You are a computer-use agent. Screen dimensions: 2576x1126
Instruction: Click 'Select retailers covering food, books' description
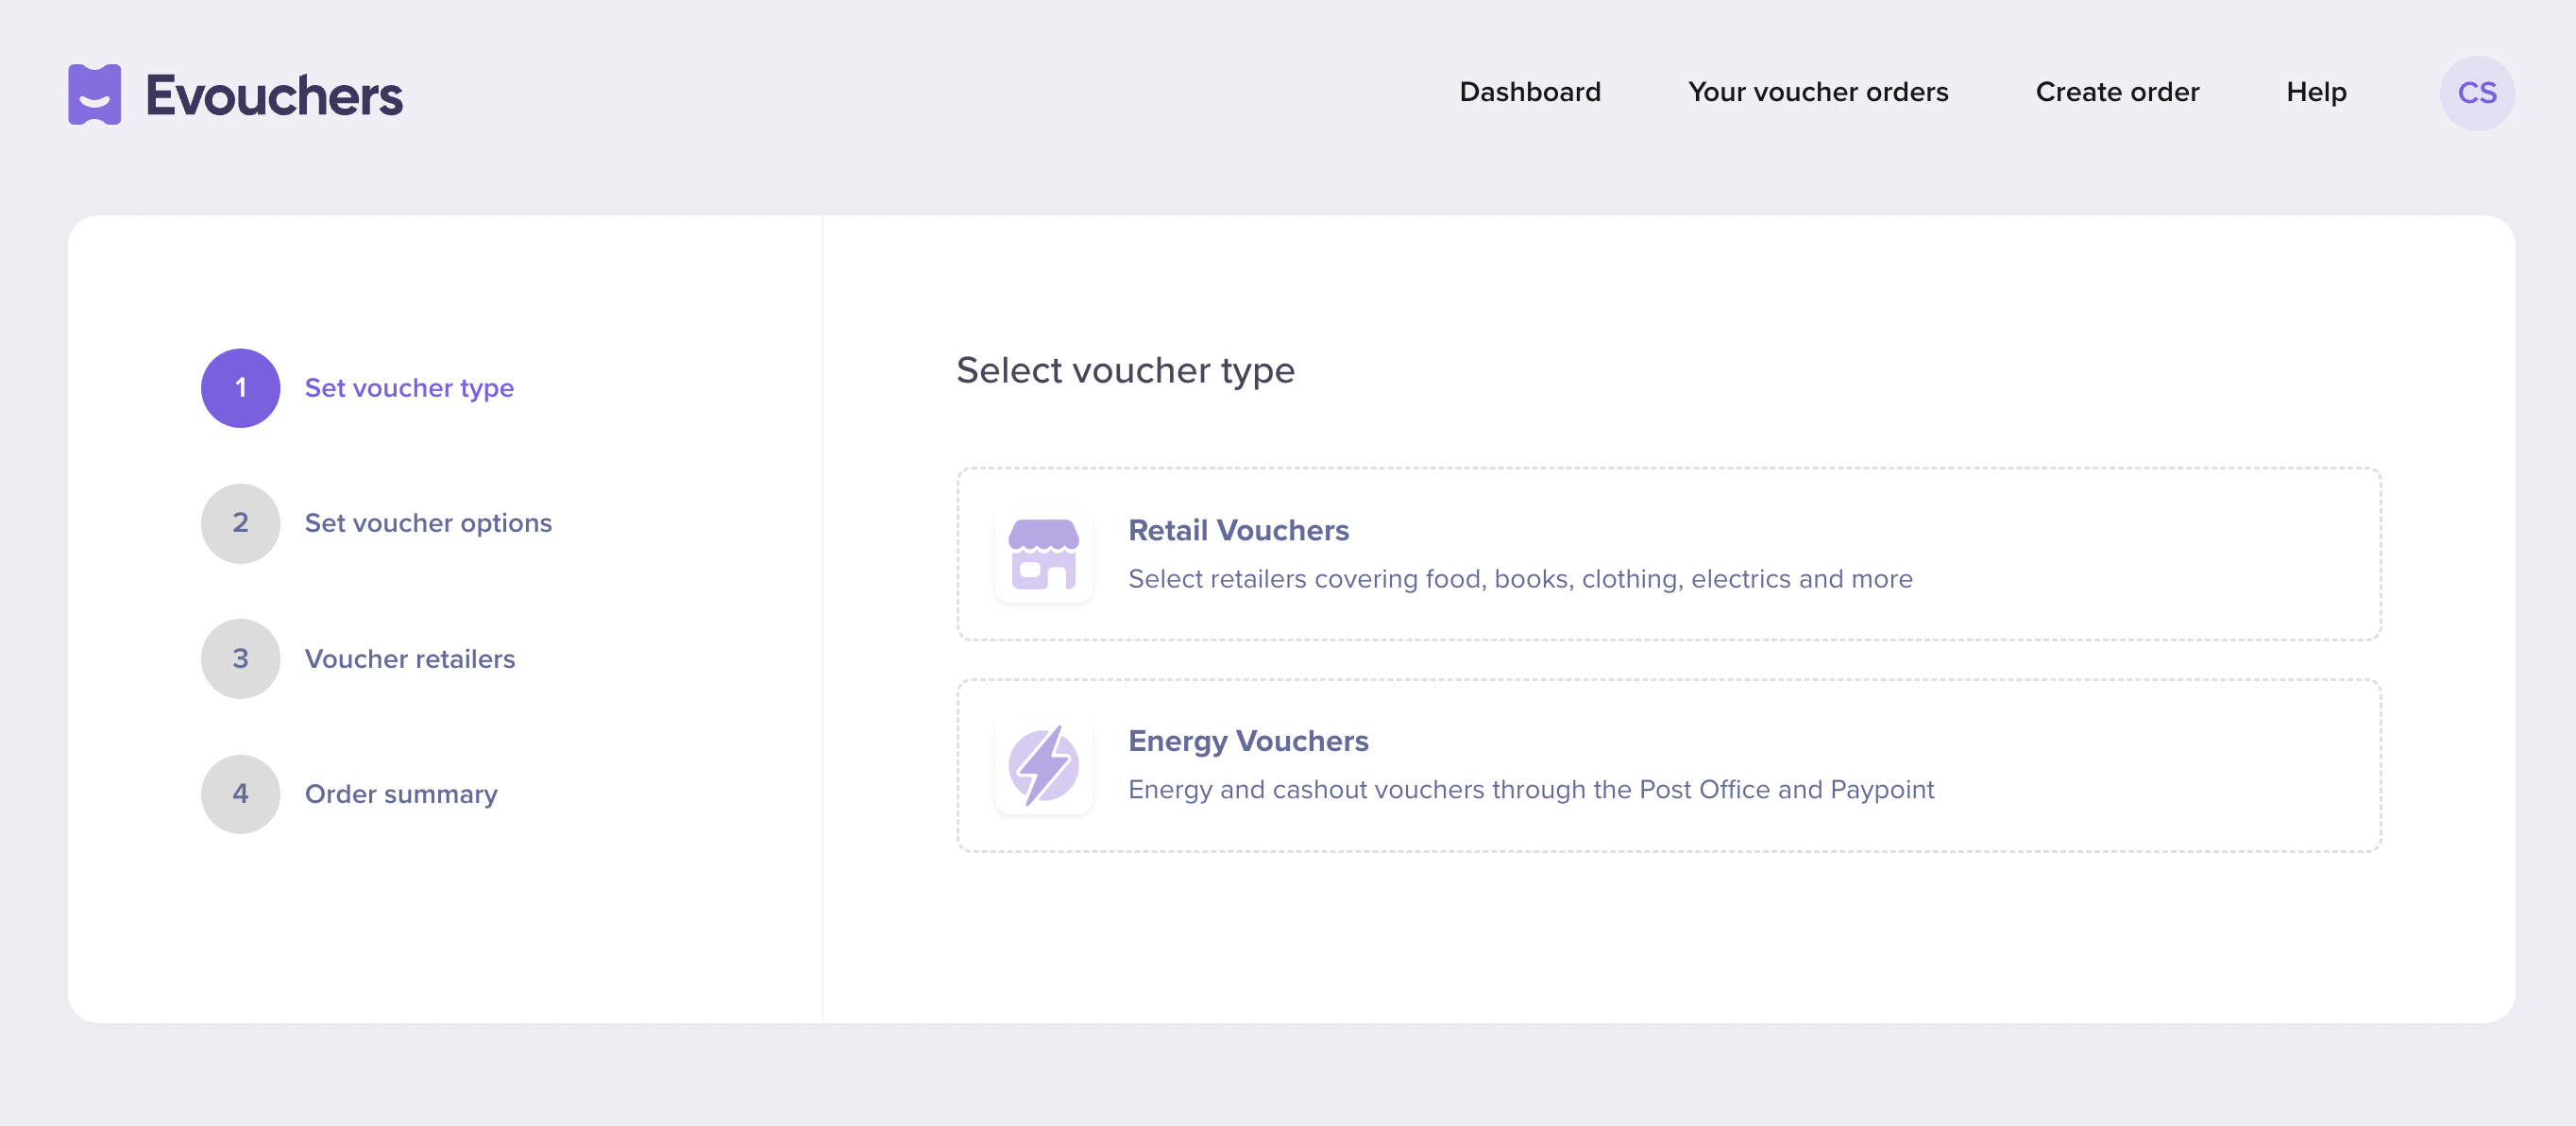pyautogui.click(x=1520, y=579)
